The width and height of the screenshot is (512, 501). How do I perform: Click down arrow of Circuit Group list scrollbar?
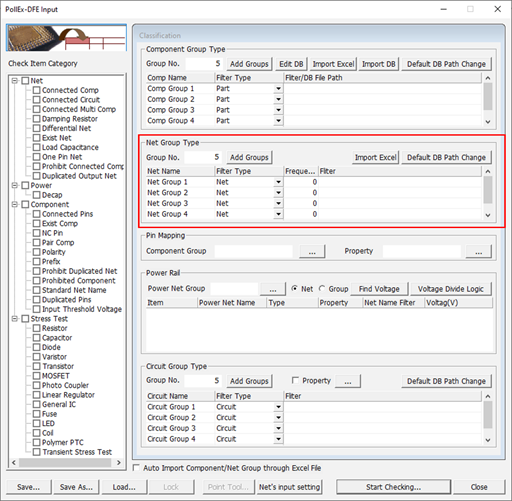click(488, 440)
